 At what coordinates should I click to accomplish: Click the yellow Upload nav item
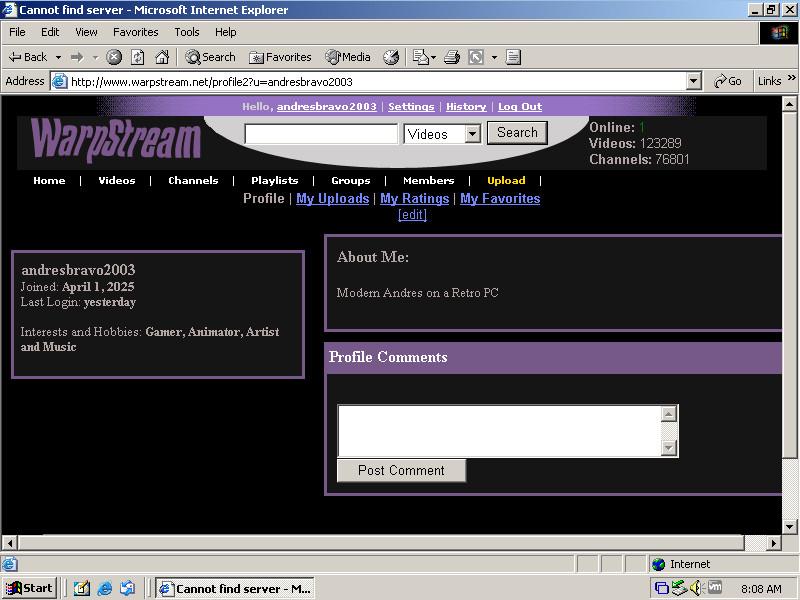tap(506, 181)
